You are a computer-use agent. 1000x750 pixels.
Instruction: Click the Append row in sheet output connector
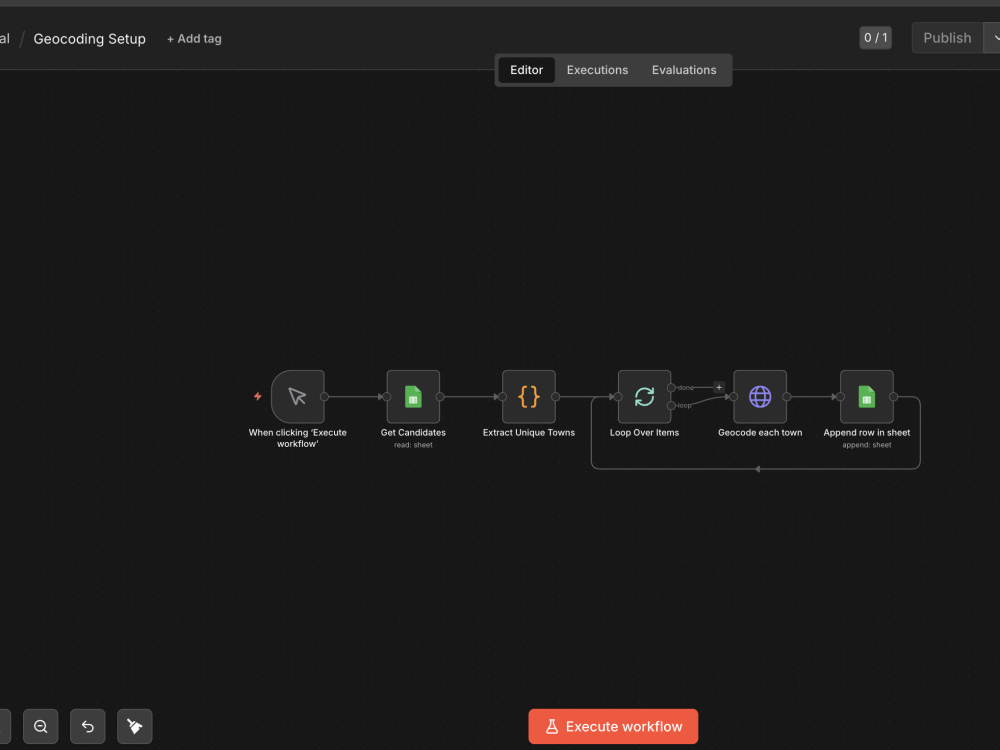[x=893, y=397]
